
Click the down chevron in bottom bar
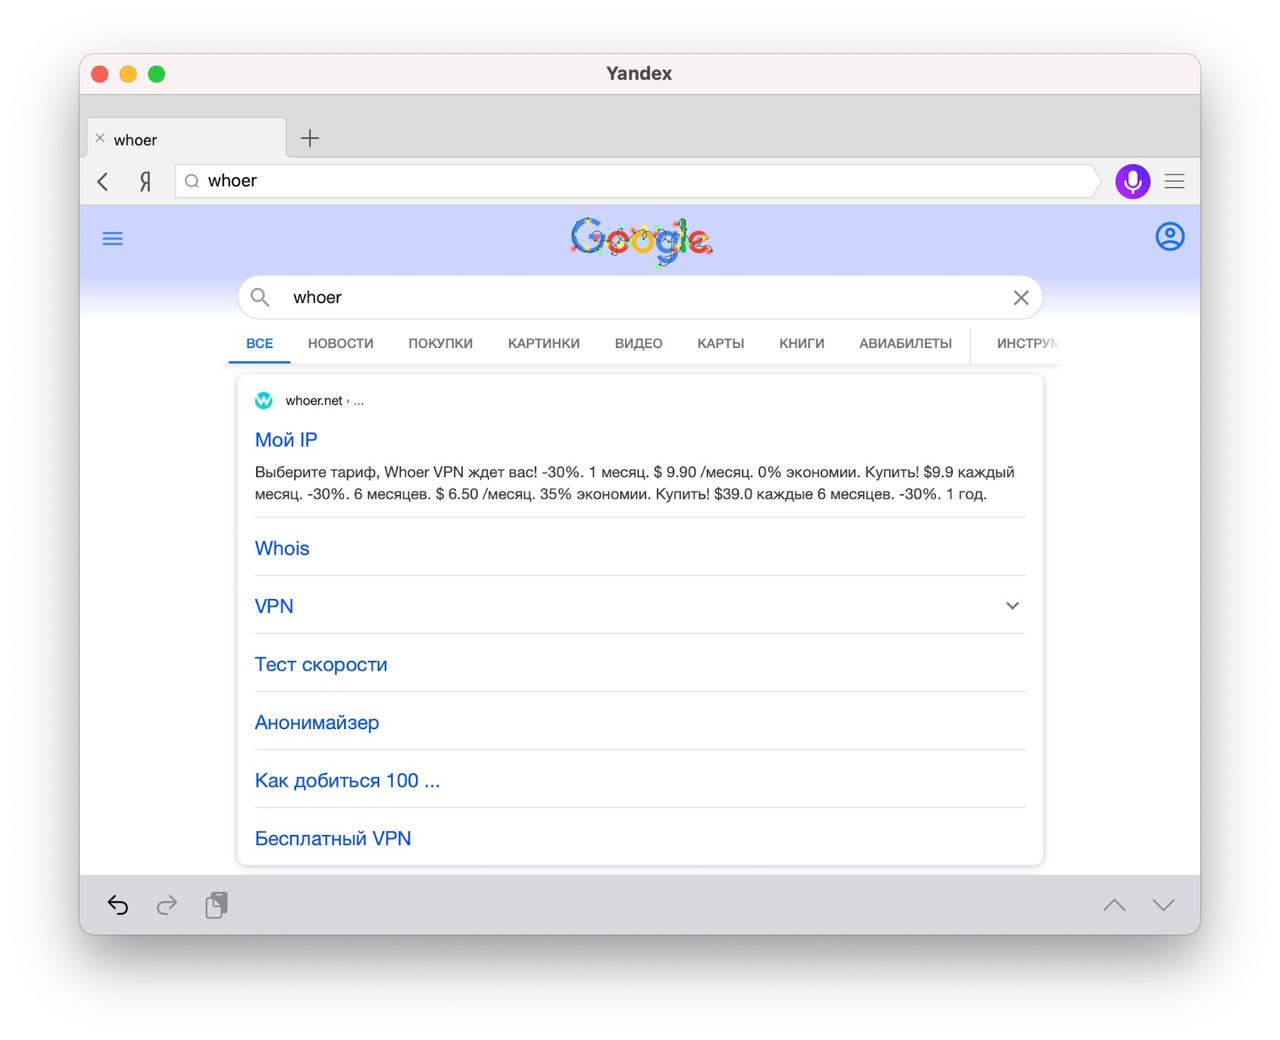[x=1163, y=905]
